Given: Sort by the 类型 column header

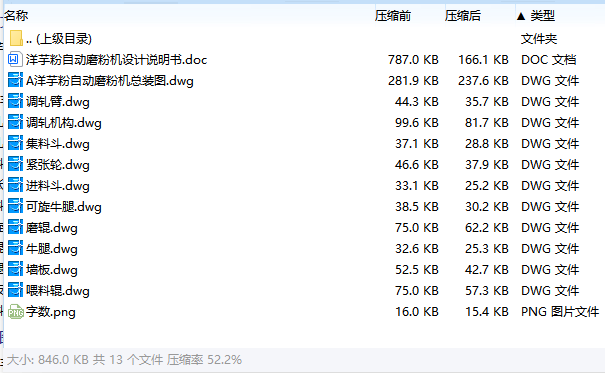Looking at the screenshot, I should [x=542, y=16].
